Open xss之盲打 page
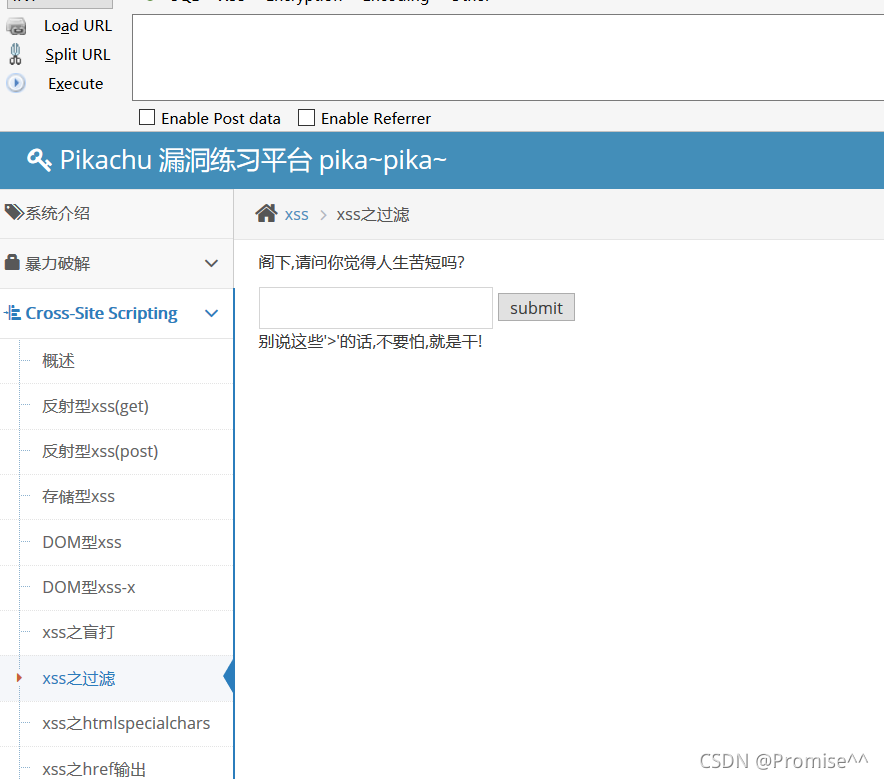 pyautogui.click(x=117, y=632)
